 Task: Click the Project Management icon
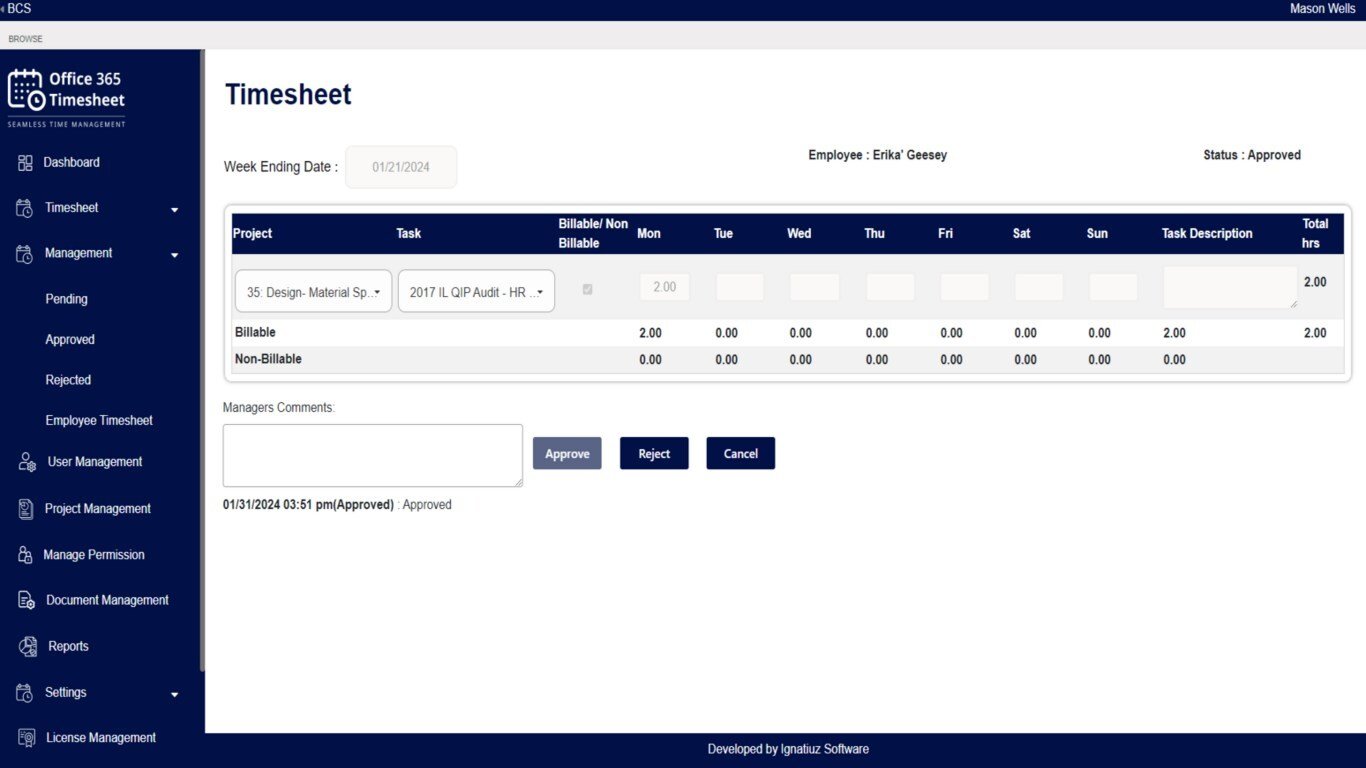point(26,509)
